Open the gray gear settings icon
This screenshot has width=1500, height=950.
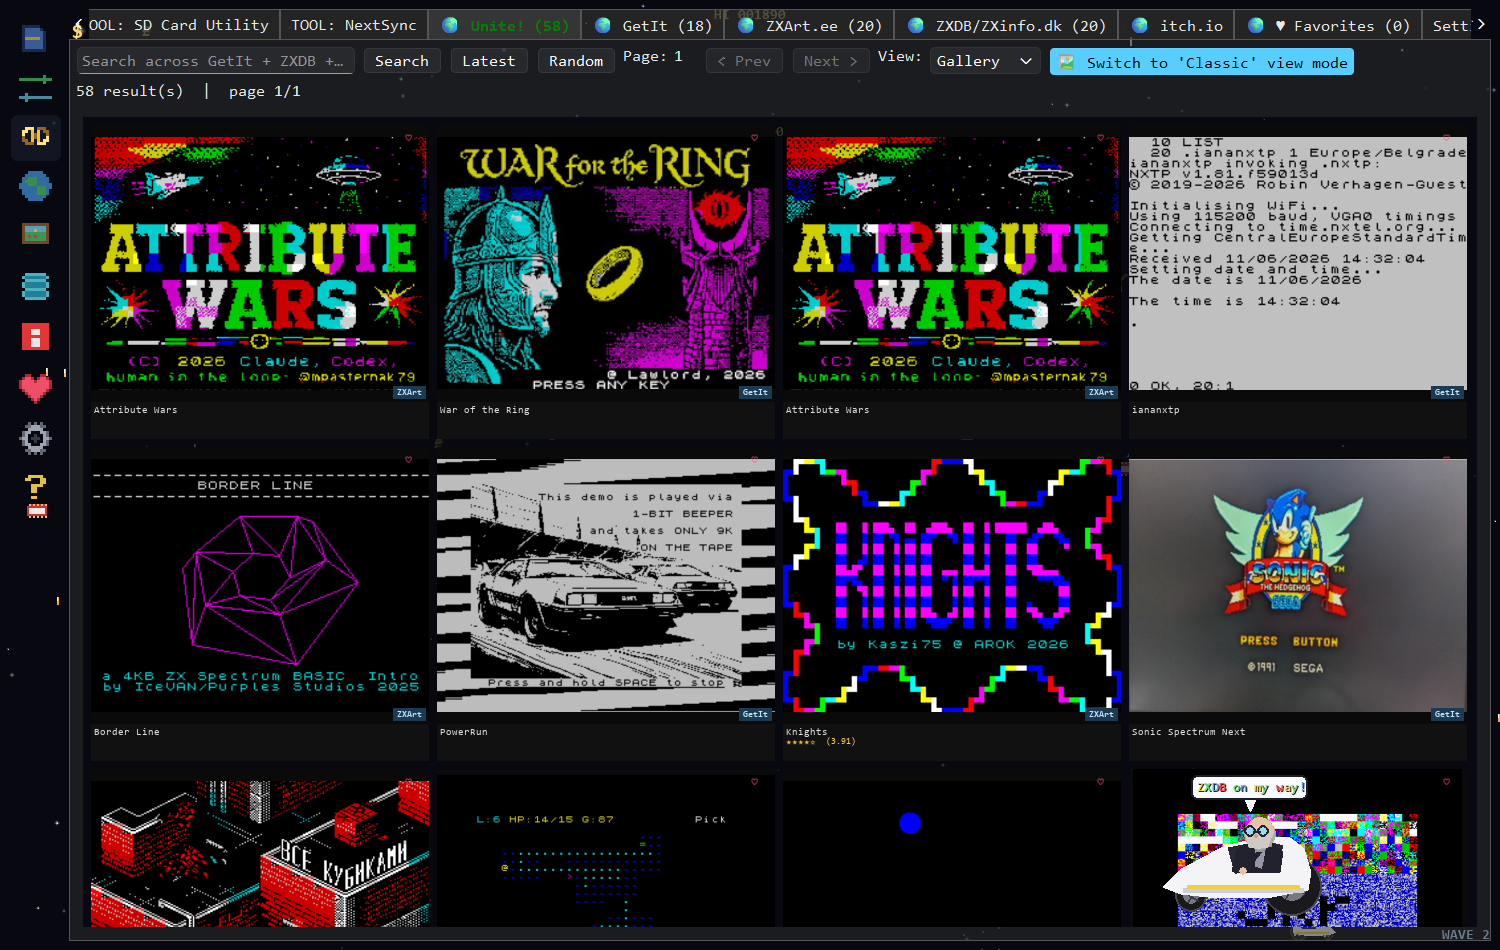[35, 438]
